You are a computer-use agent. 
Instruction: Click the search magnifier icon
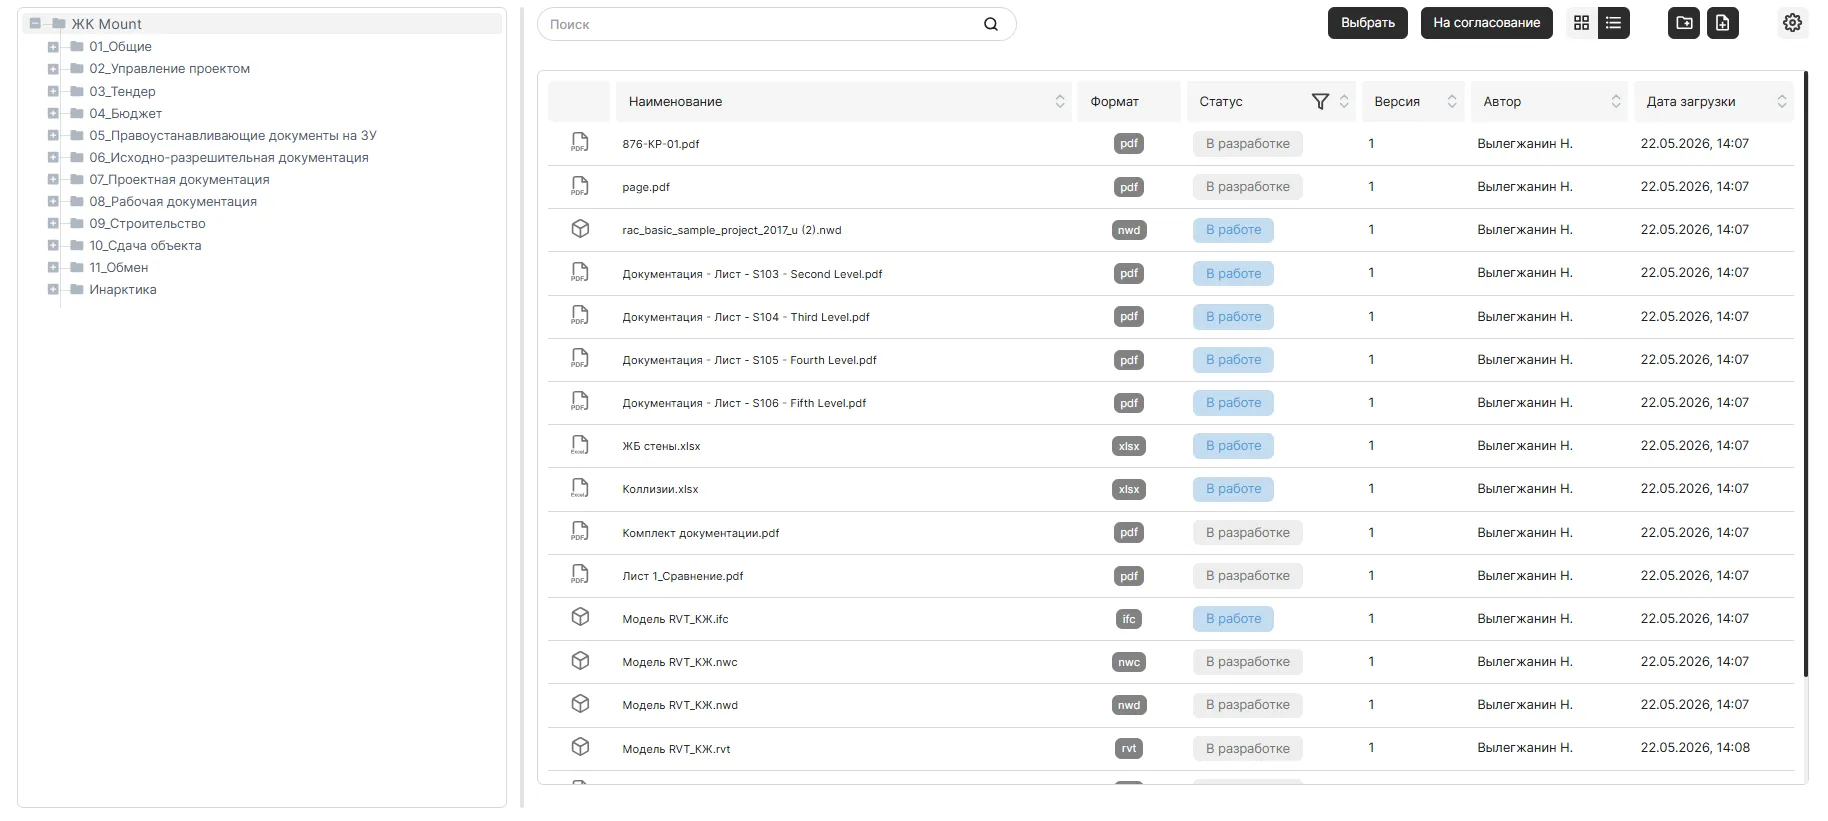991,24
